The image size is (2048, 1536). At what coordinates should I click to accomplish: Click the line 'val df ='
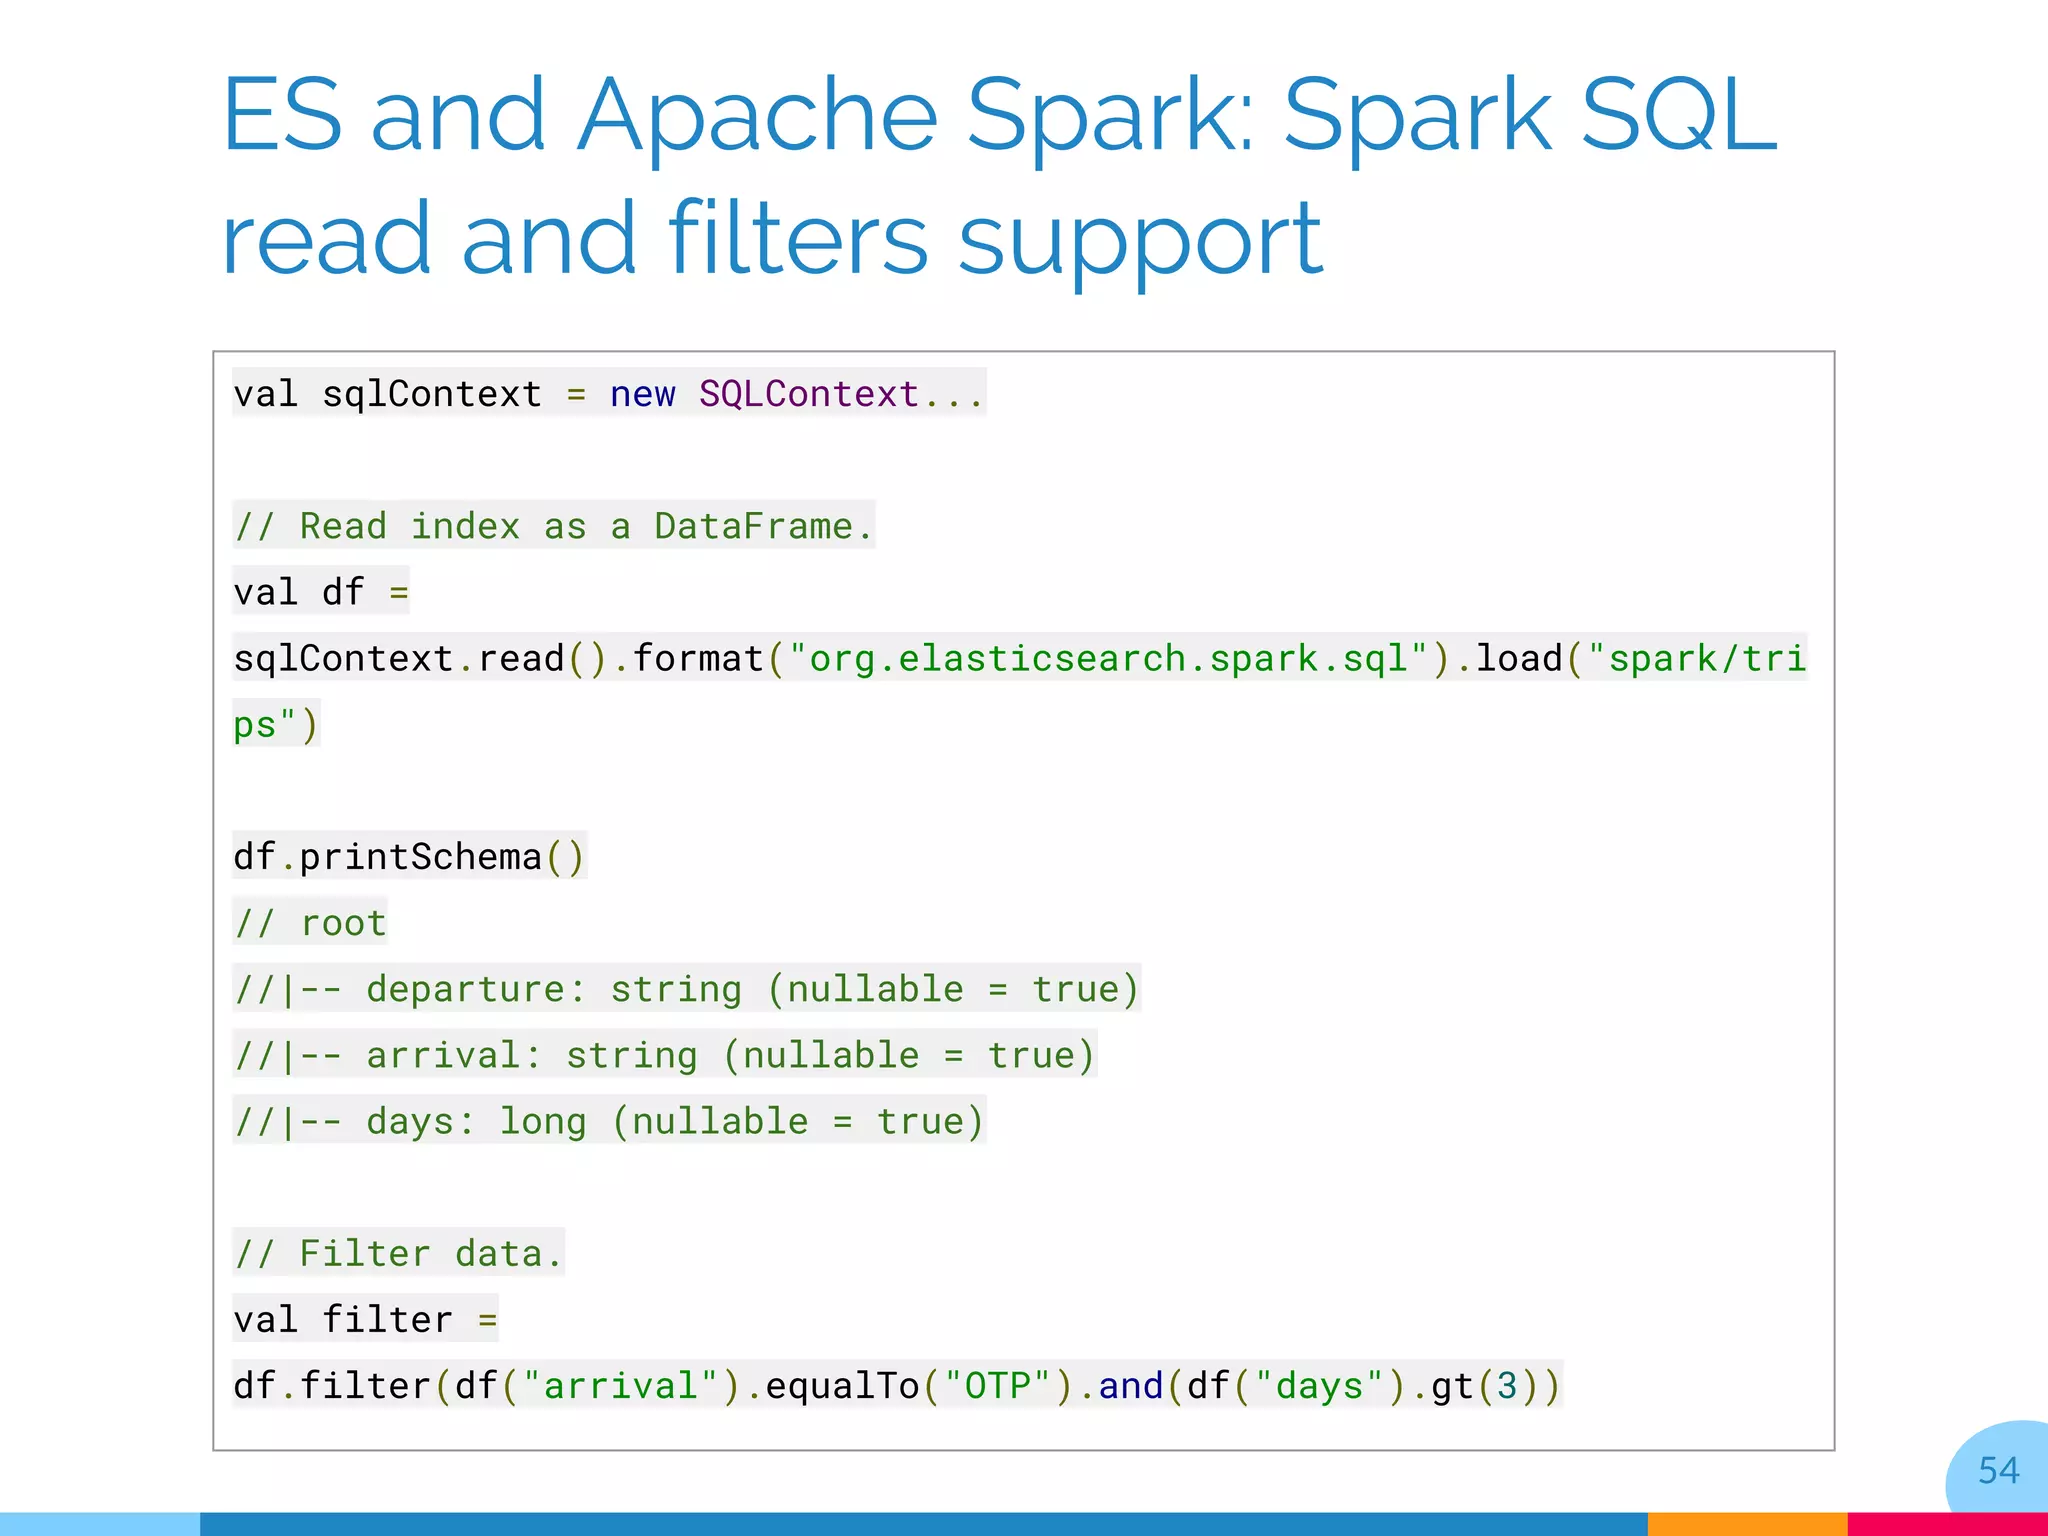pos(321,591)
